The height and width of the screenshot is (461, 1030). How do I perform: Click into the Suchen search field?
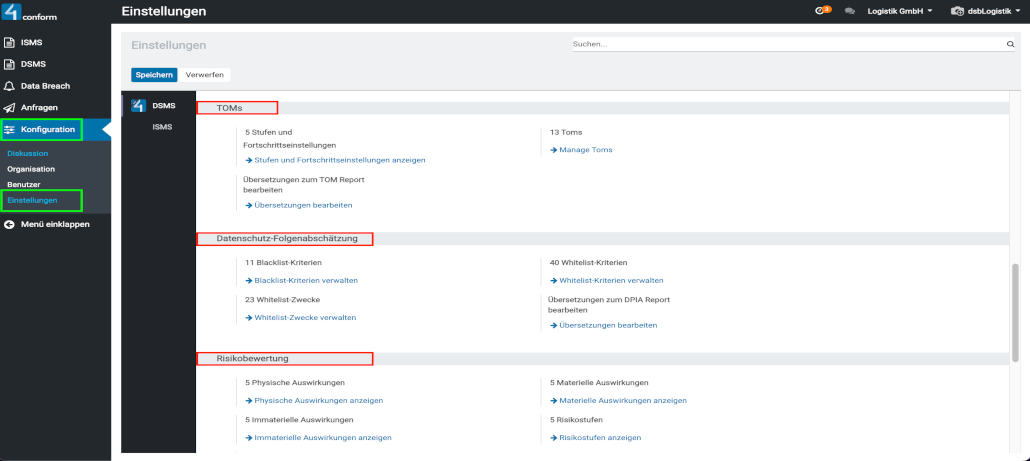(785, 45)
